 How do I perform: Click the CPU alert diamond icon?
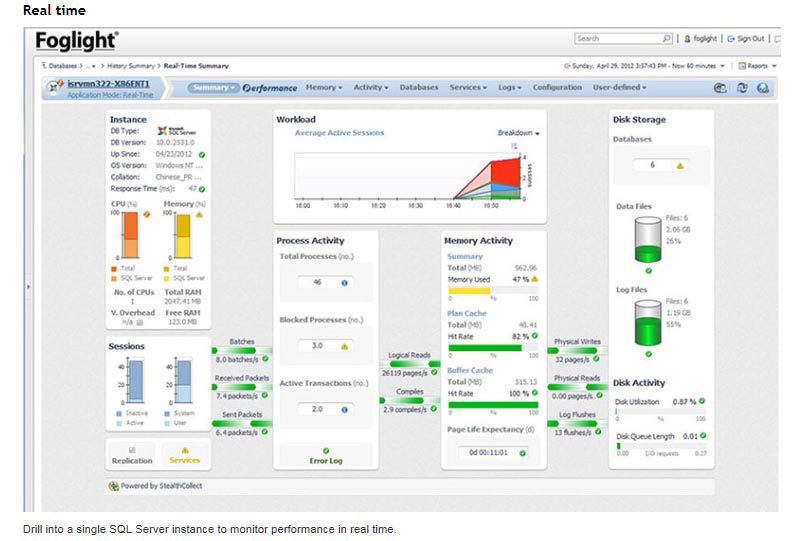click(x=147, y=214)
